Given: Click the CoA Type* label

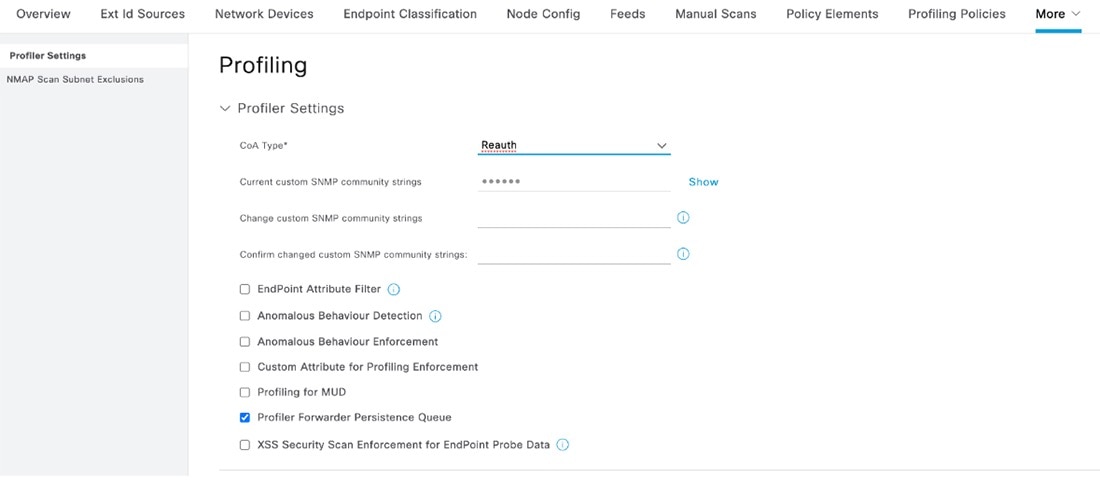Looking at the screenshot, I should click(x=264, y=145).
